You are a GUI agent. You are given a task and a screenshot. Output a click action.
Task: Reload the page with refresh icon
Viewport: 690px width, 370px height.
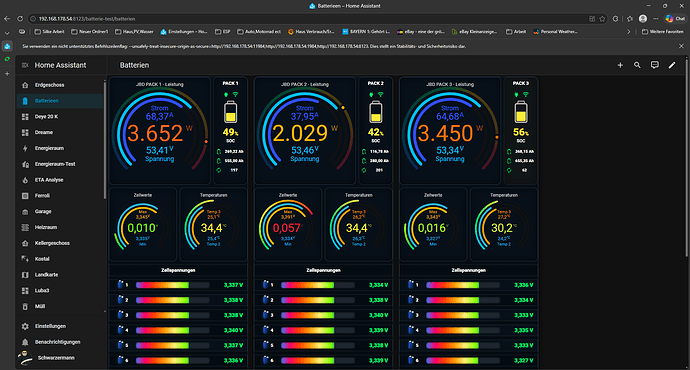[20, 19]
